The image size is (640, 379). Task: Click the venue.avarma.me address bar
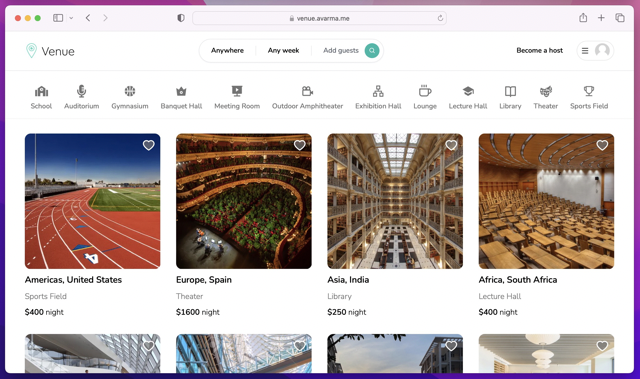tap(319, 18)
